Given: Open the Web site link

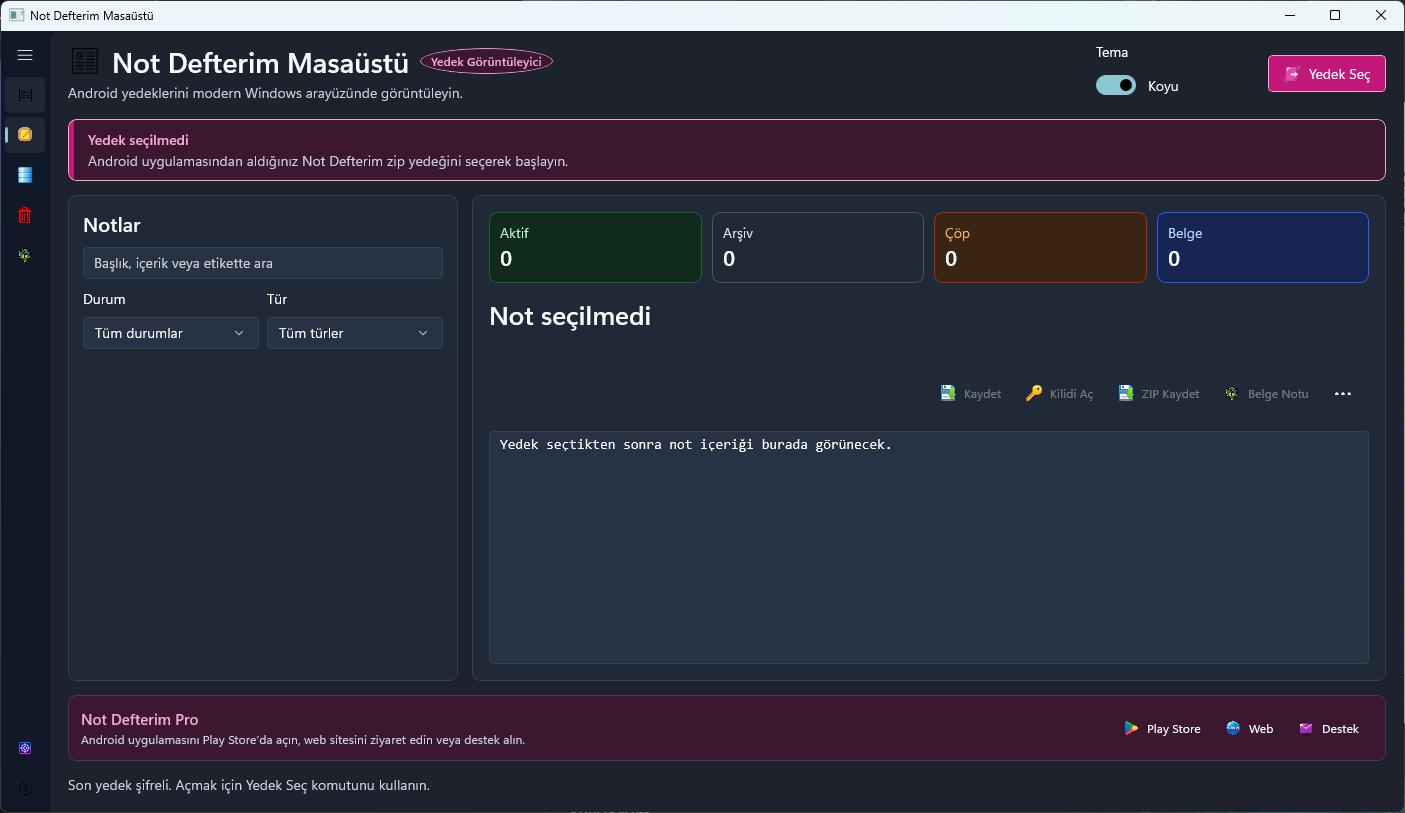Looking at the screenshot, I should 1250,729.
